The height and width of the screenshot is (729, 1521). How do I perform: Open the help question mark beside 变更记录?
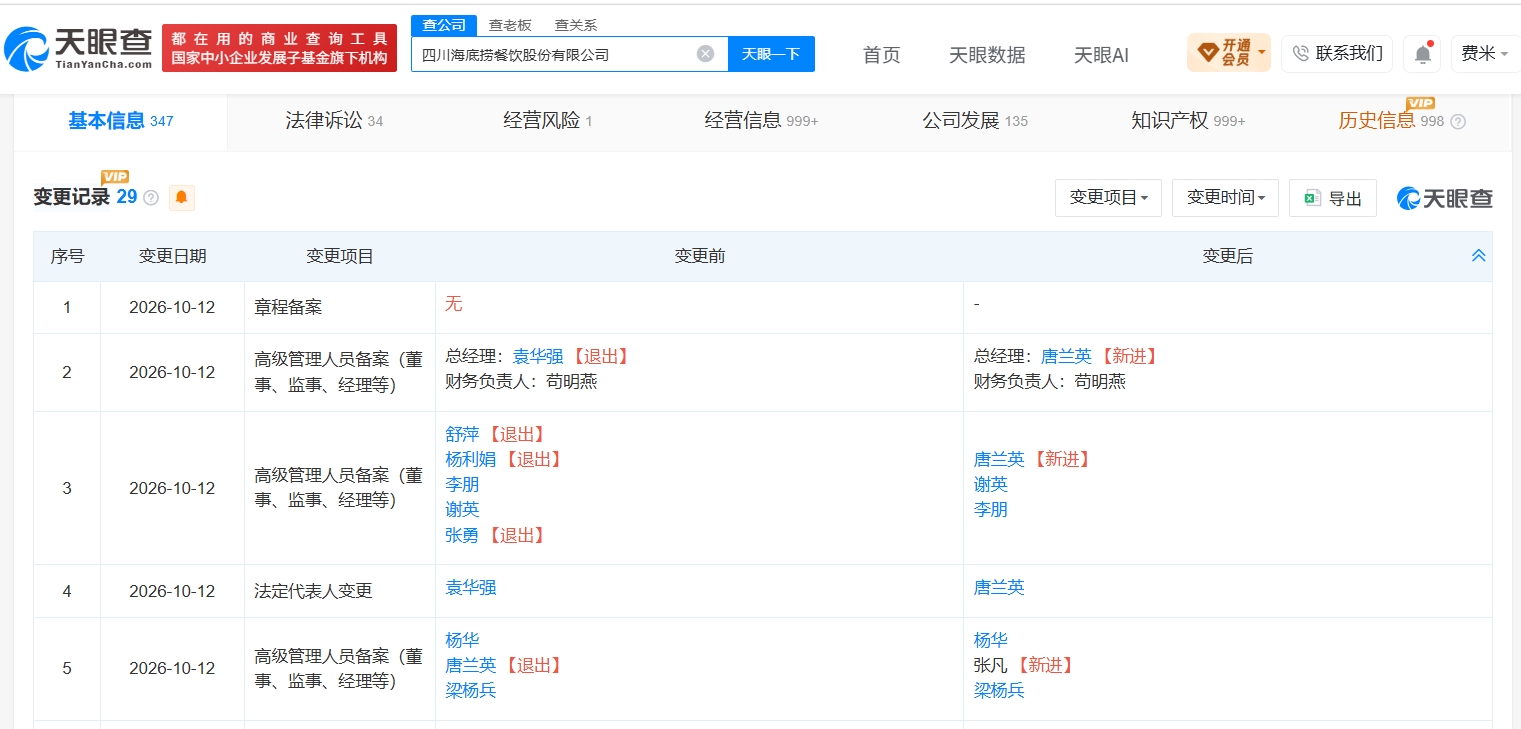(x=151, y=198)
